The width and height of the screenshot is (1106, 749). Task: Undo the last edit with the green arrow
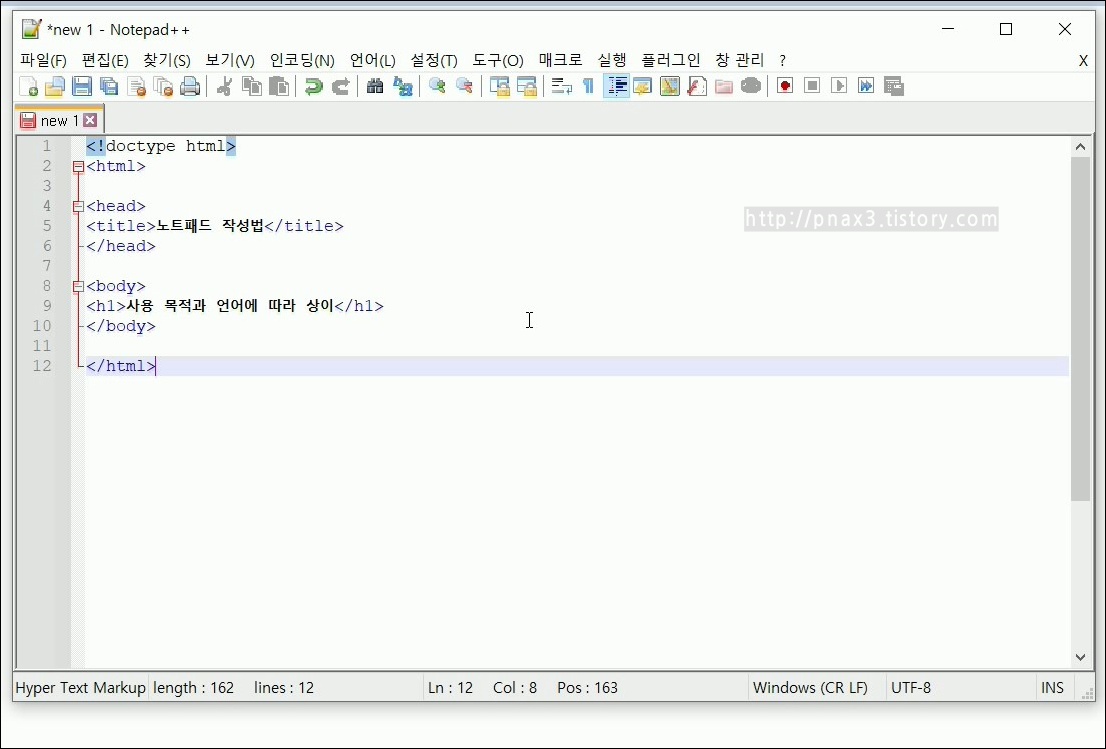tap(313, 86)
